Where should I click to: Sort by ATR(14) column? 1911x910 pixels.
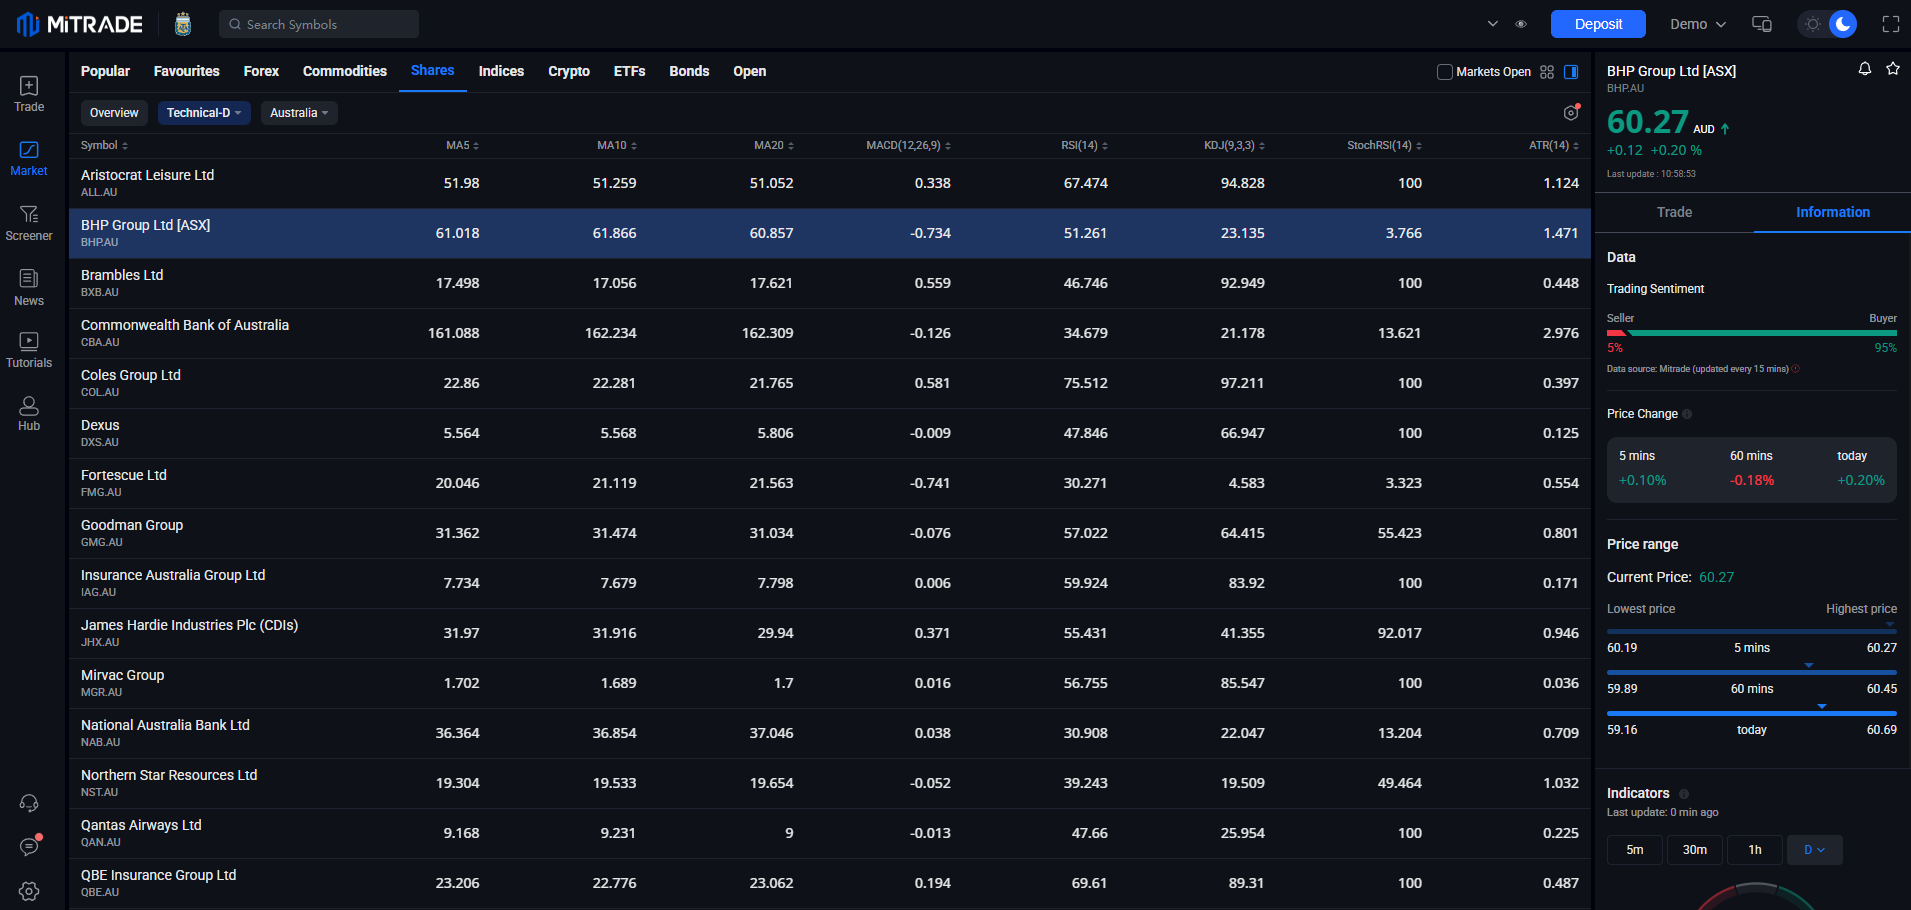click(x=1554, y=146)
